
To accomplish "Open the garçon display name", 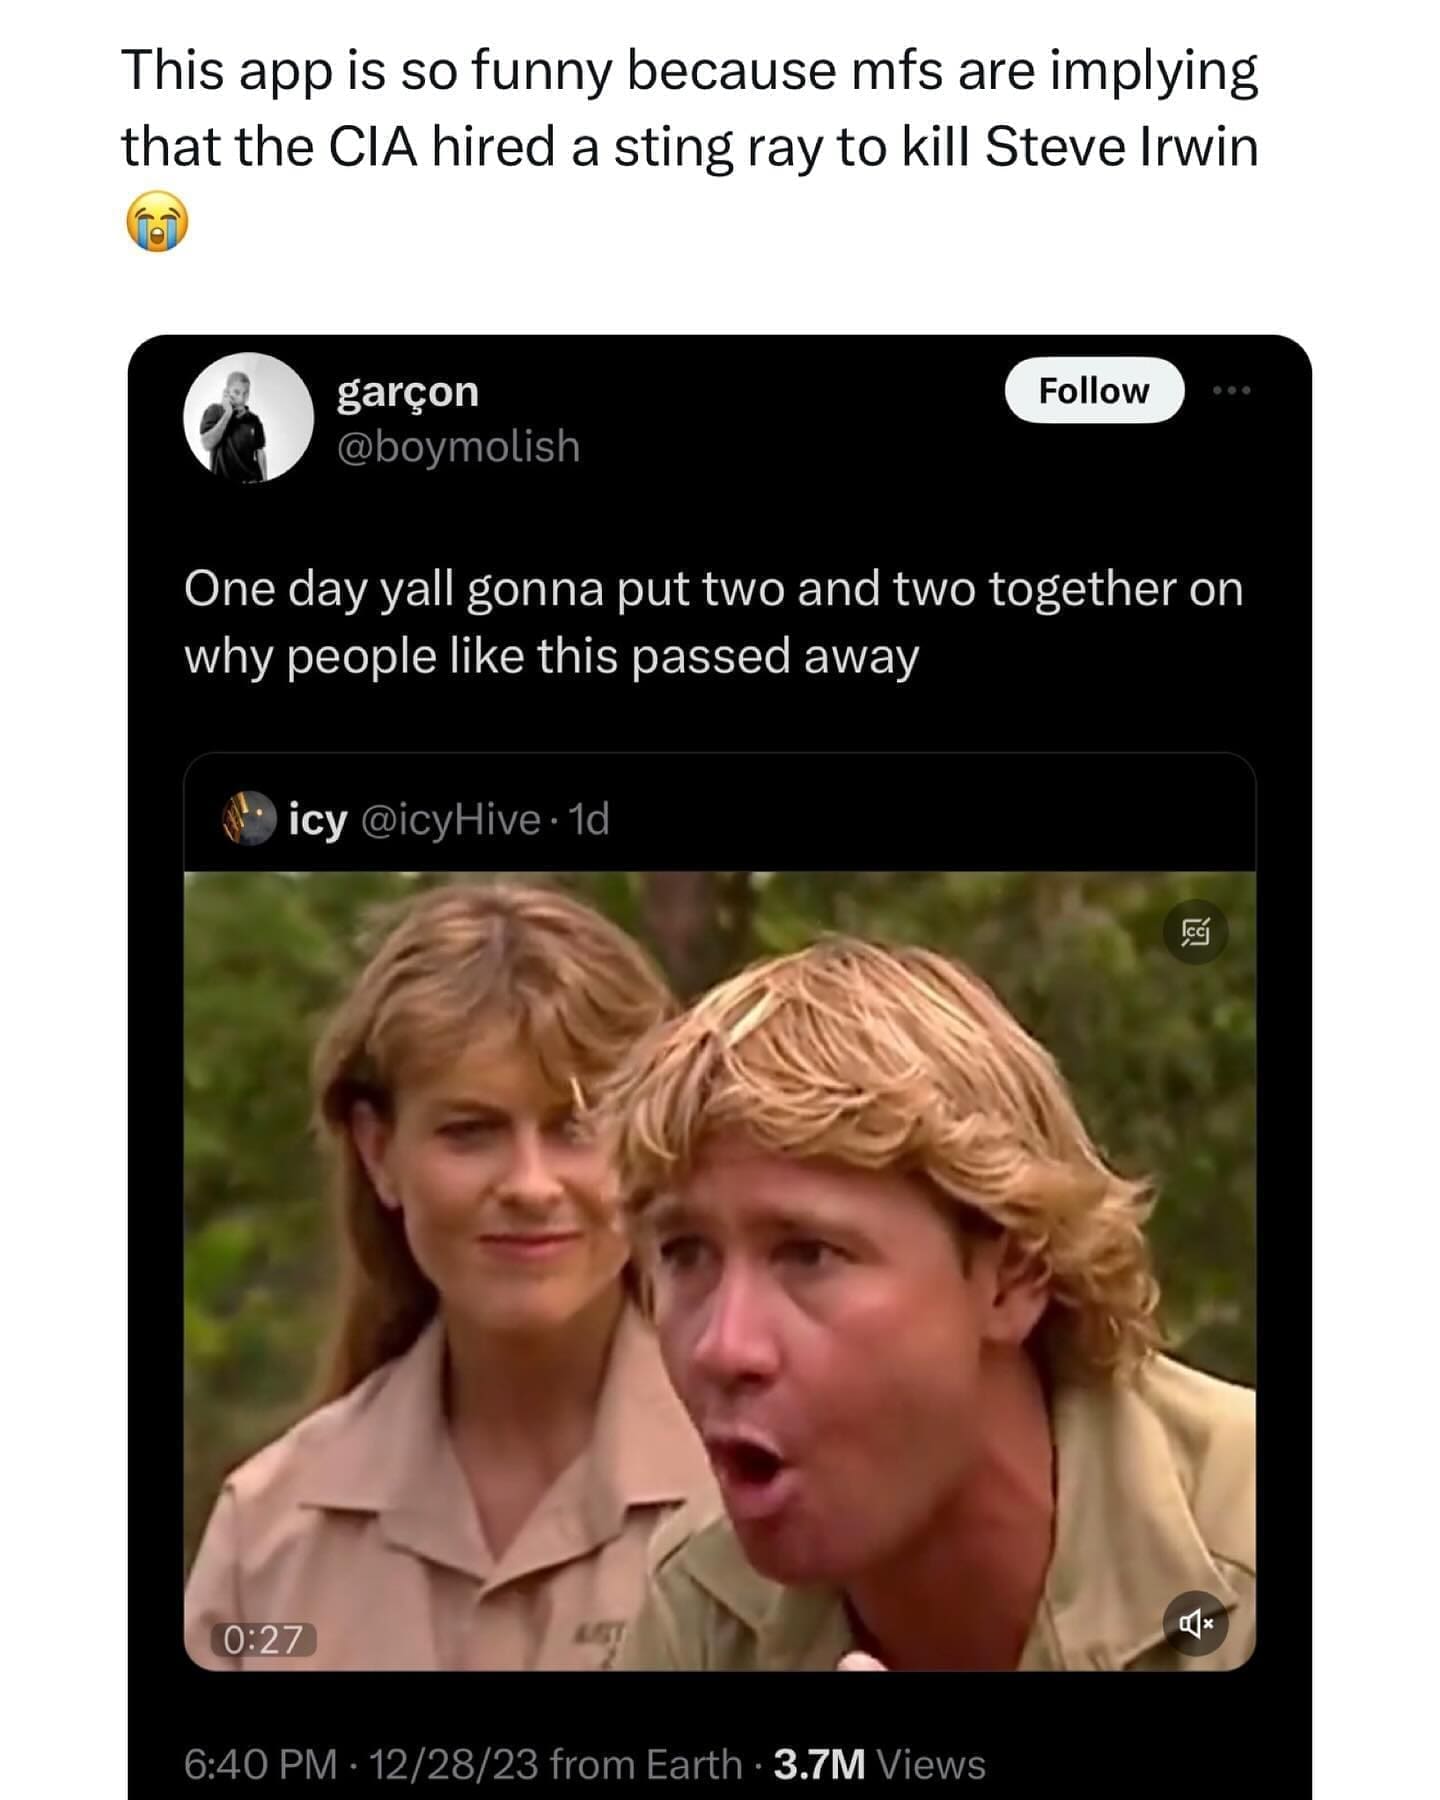I will (x=408, y=391).
